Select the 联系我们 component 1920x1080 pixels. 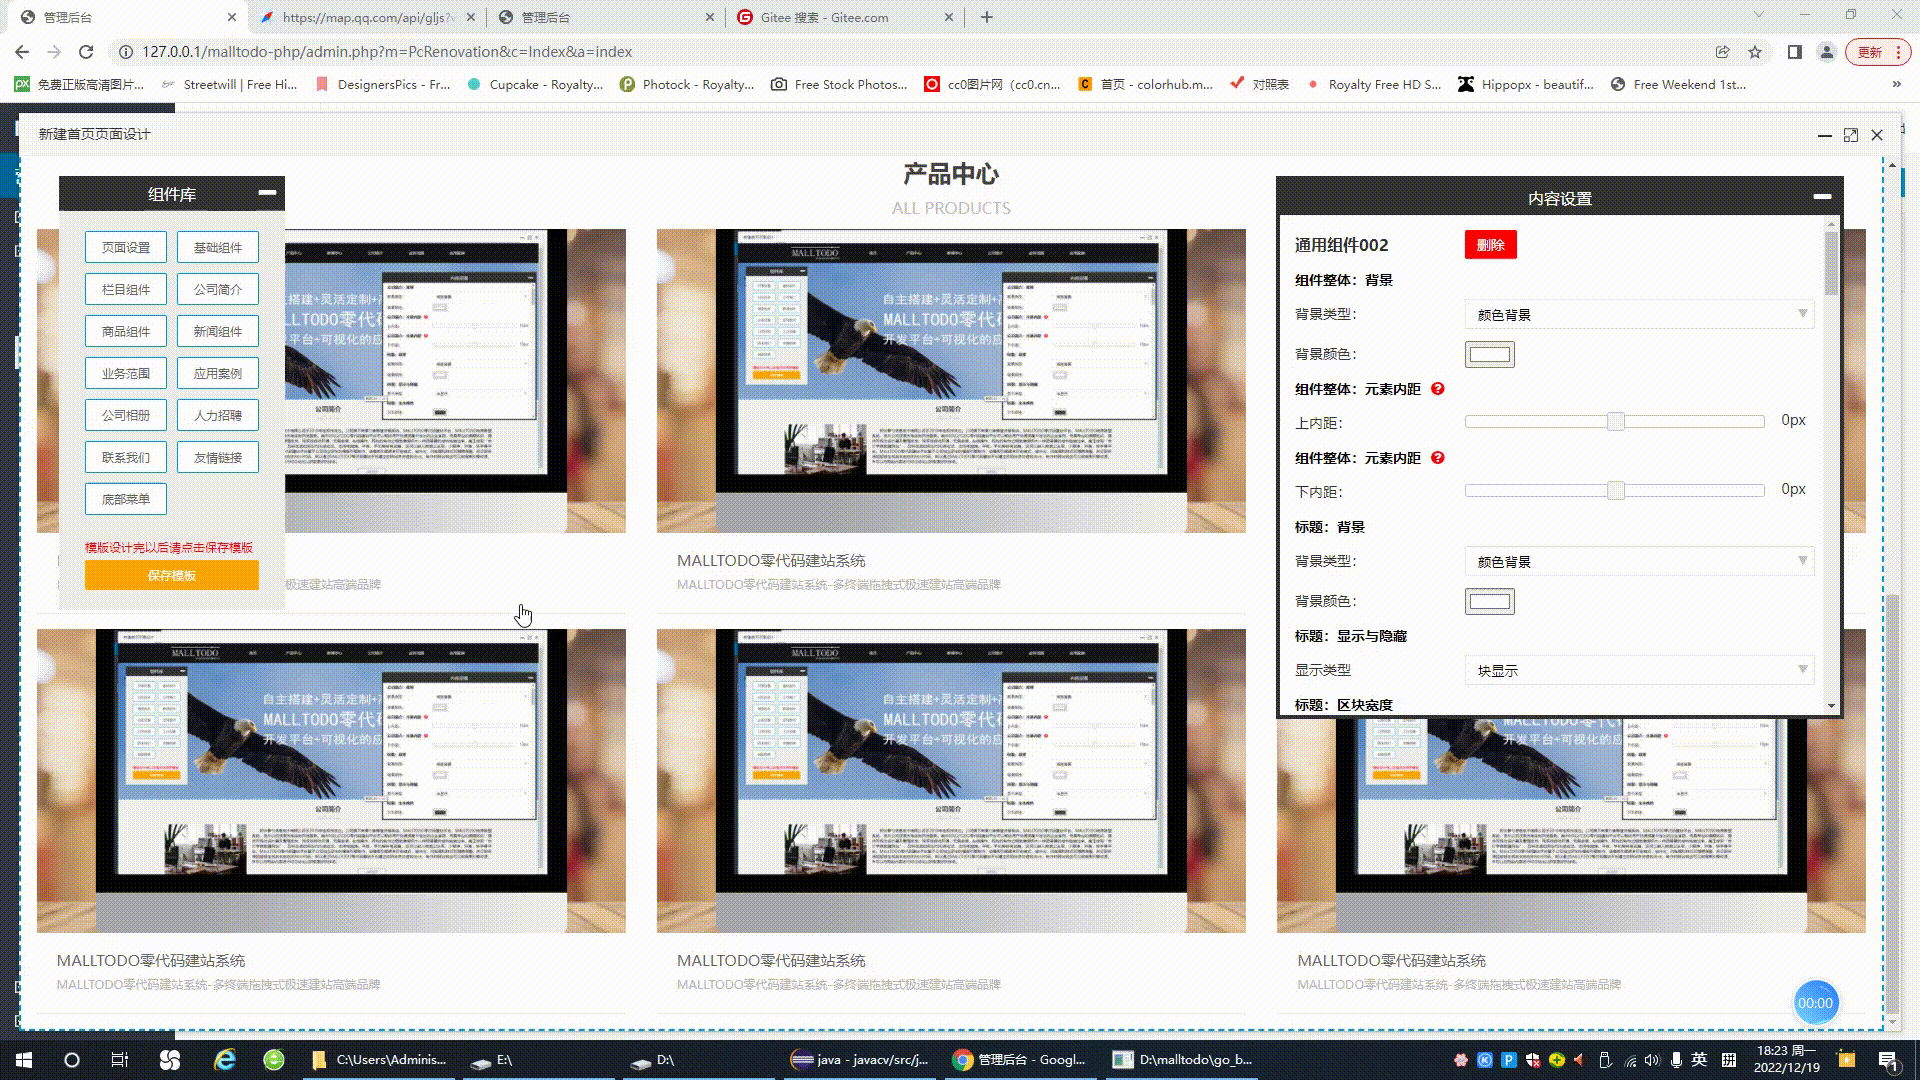(126, 457)
